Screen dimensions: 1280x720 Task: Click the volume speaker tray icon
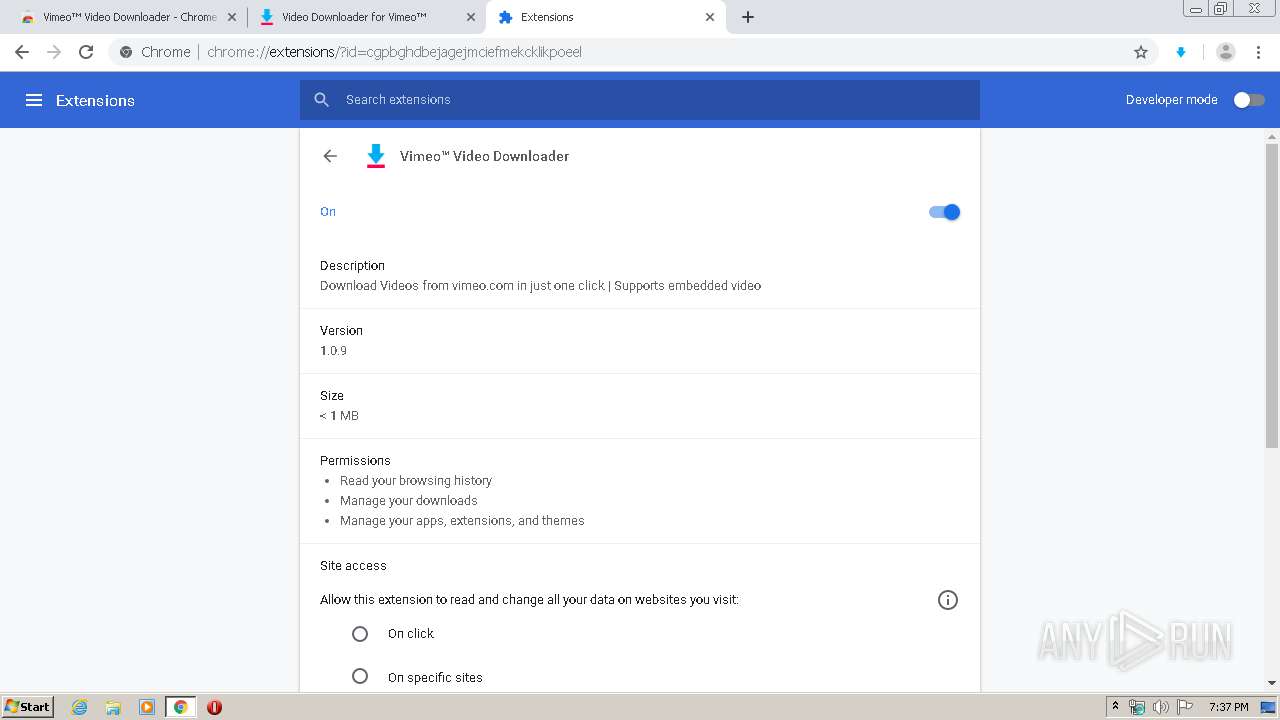(x=1161, y=707)
